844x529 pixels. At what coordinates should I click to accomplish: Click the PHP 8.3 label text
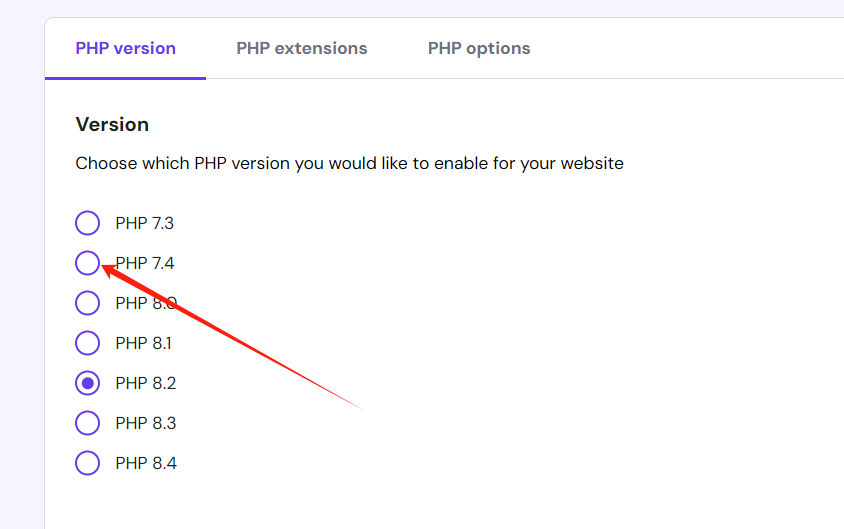pyautogui.click(x=146, y=423)
